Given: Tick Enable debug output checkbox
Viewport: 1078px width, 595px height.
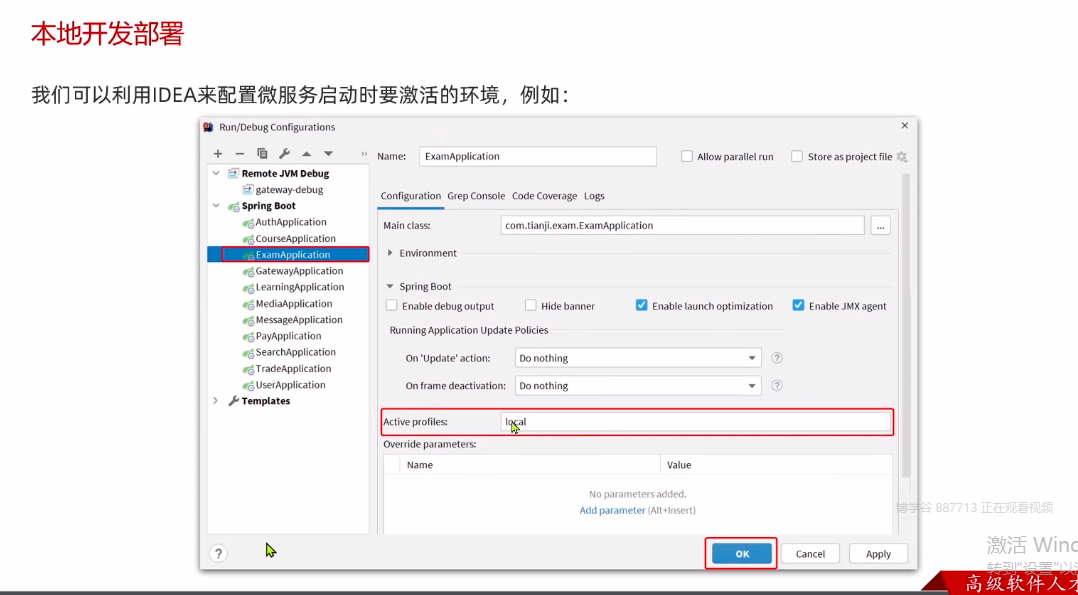Looking at the screenshot, I should pos(392,305).
